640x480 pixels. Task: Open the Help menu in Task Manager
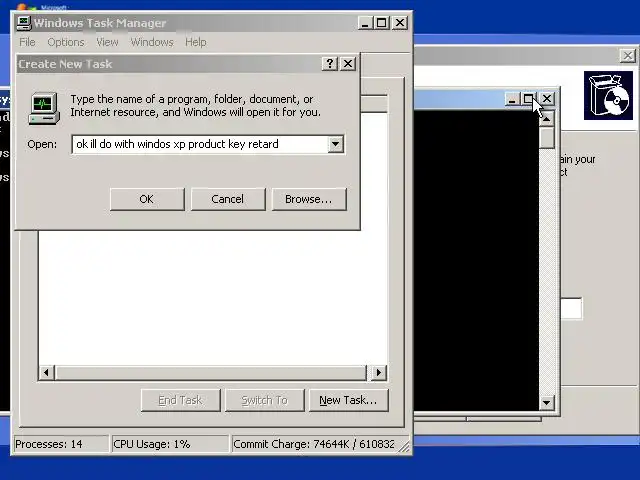coord(196,42)
